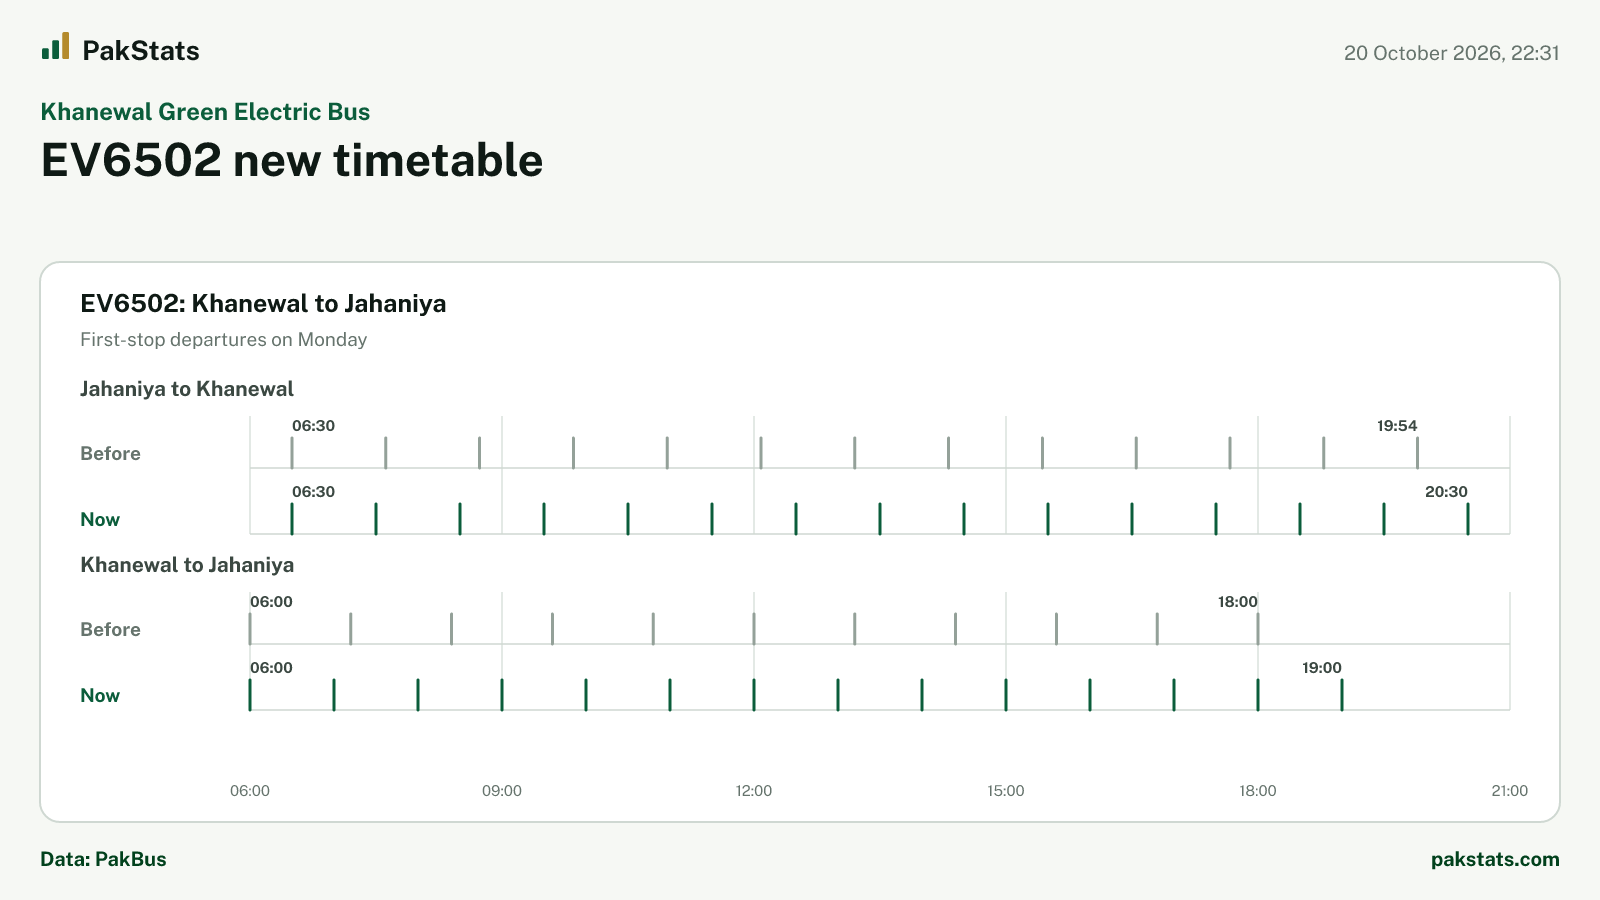Viewport: 1600px width, 900px height.
Task: Click the Data: PakBus source credit
Action: coord(103,859)
